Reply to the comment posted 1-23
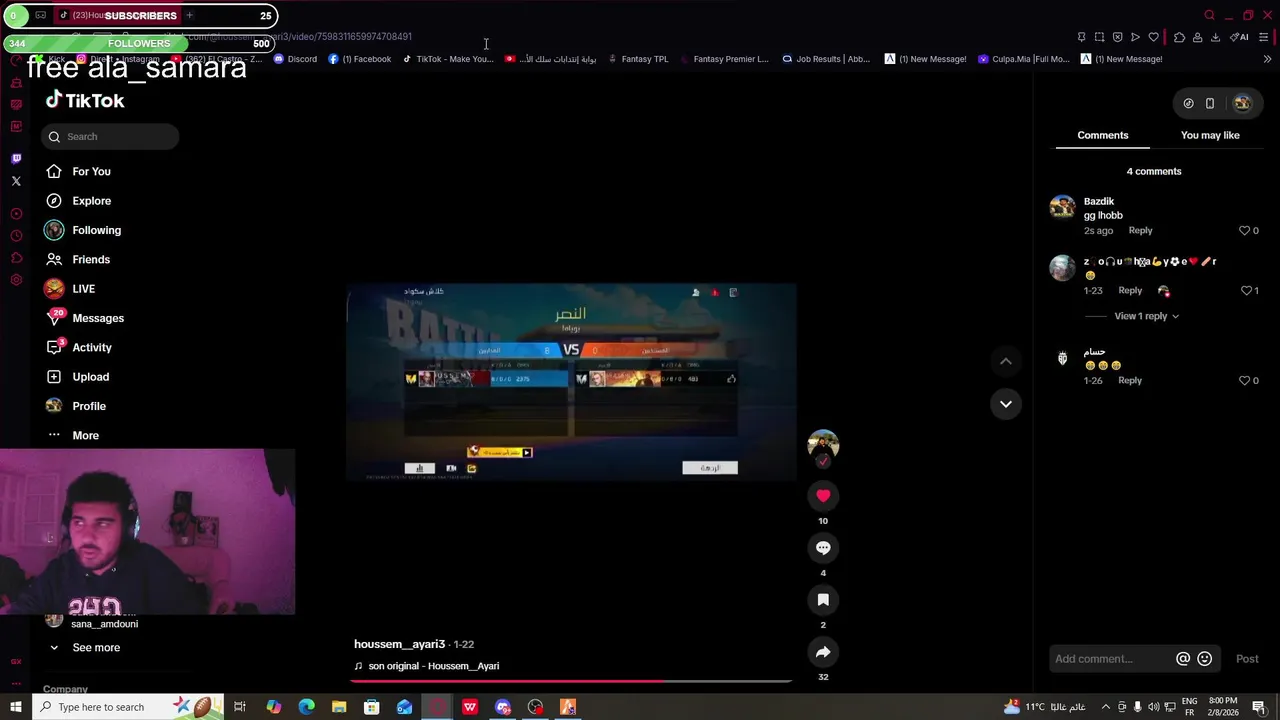Viewport: 1280px width, 720px height. 1130,290
